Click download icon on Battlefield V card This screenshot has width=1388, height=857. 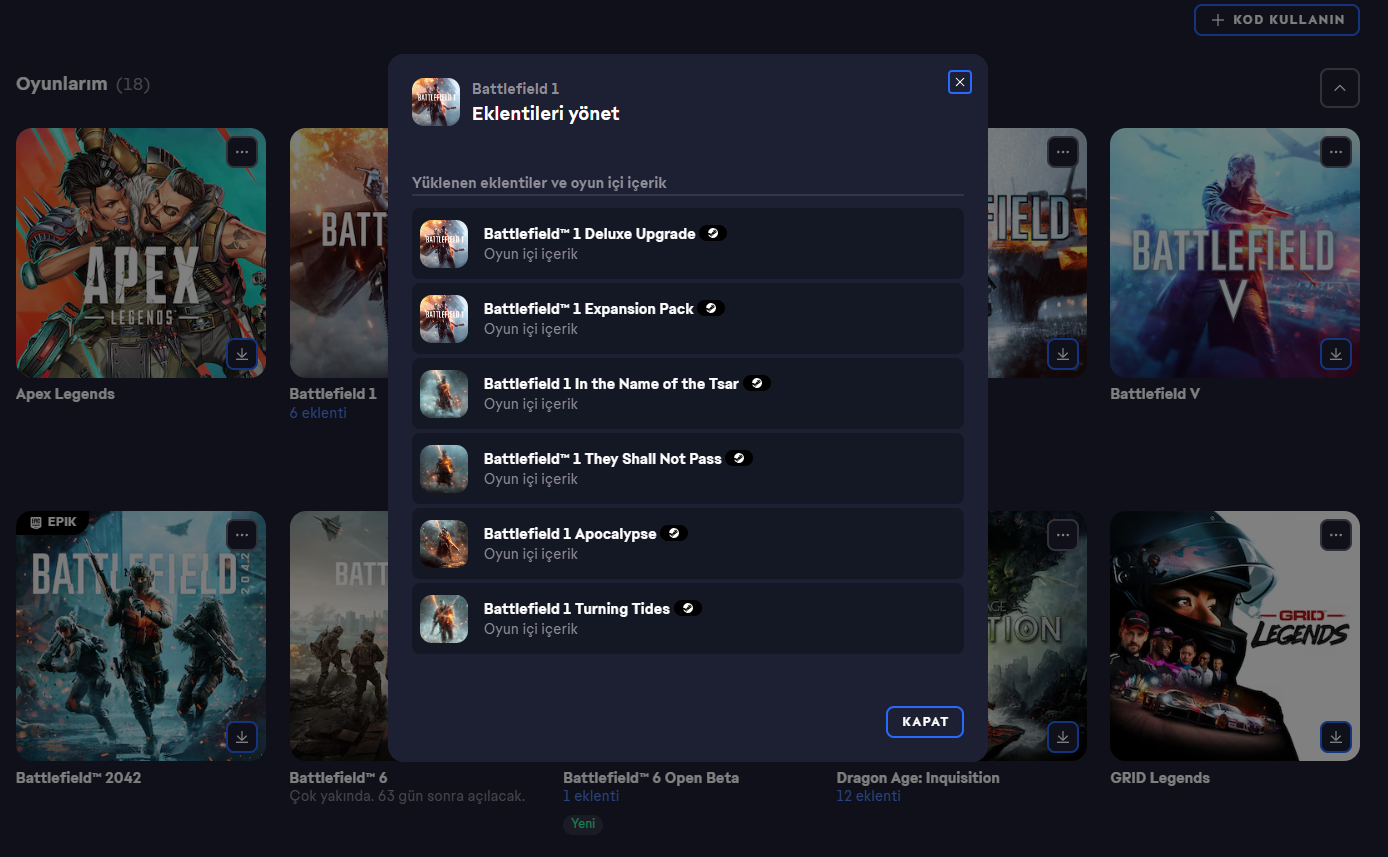click(1336, 354)
